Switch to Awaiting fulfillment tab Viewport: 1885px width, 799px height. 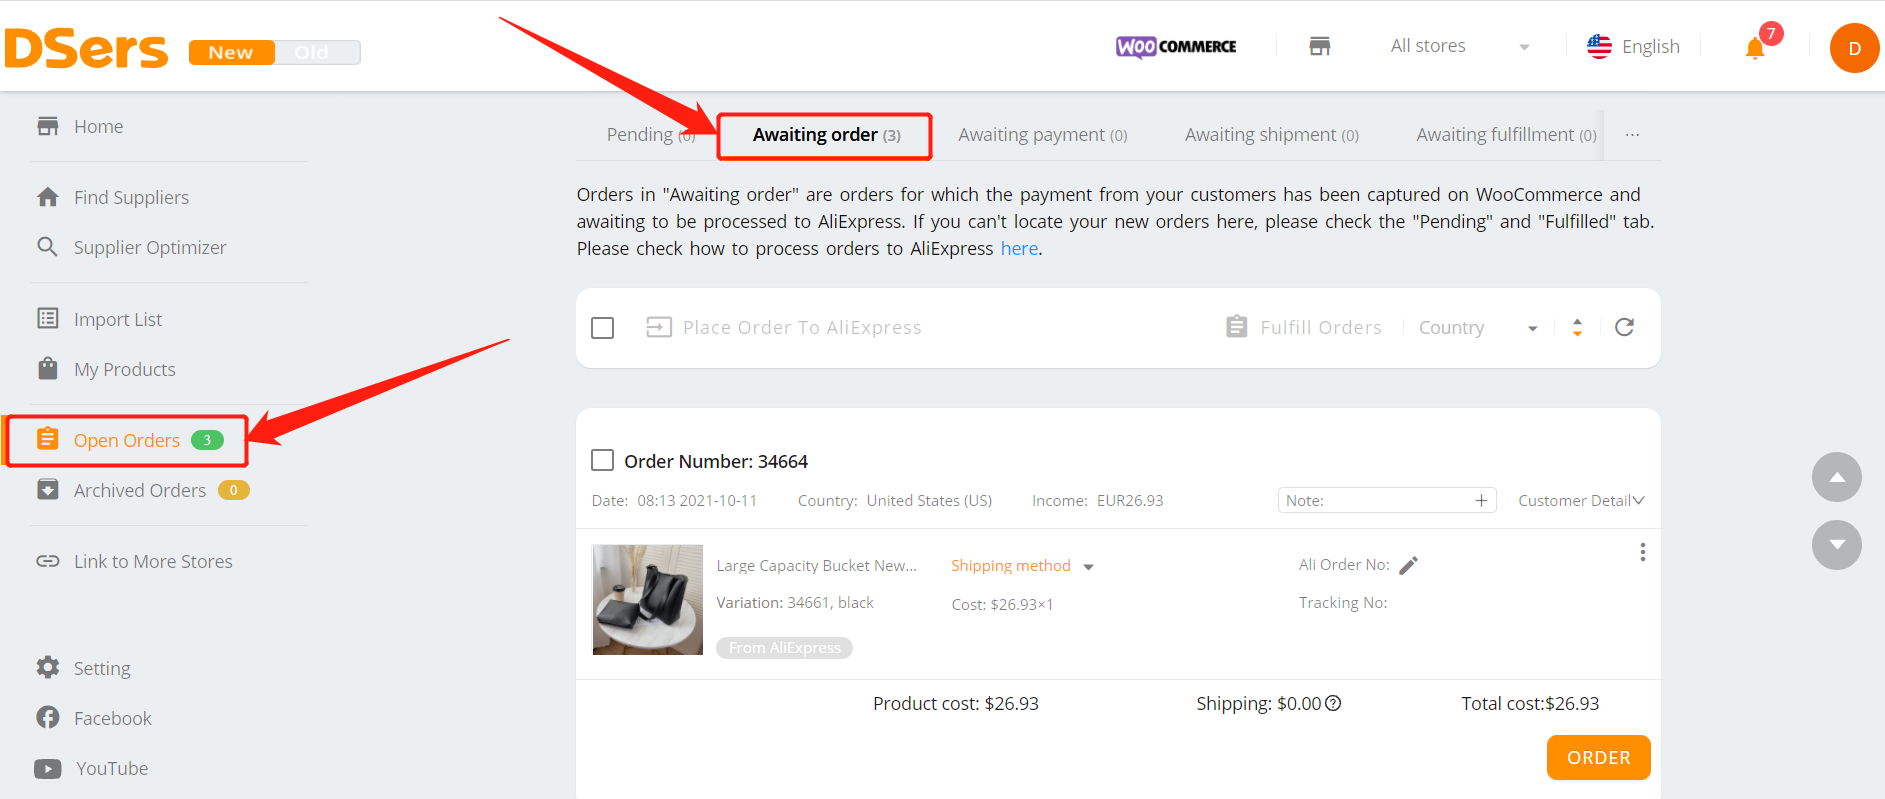[x=1506, y=135]
